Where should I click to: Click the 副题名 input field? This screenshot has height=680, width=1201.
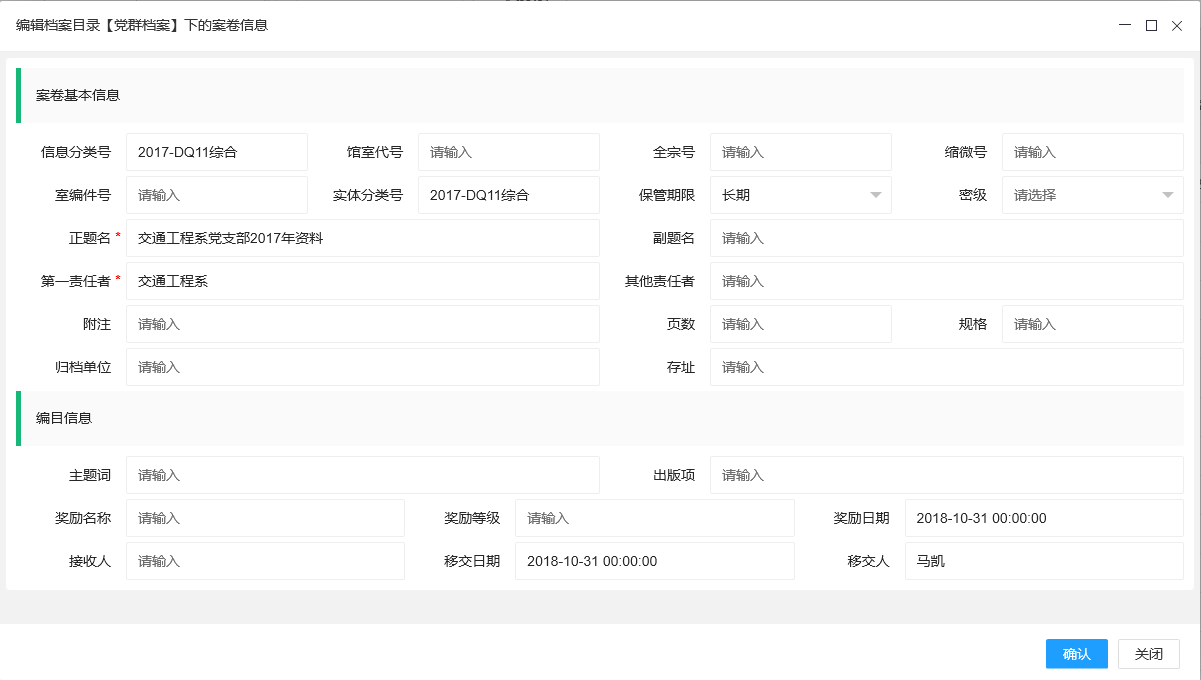pos(944,238)
